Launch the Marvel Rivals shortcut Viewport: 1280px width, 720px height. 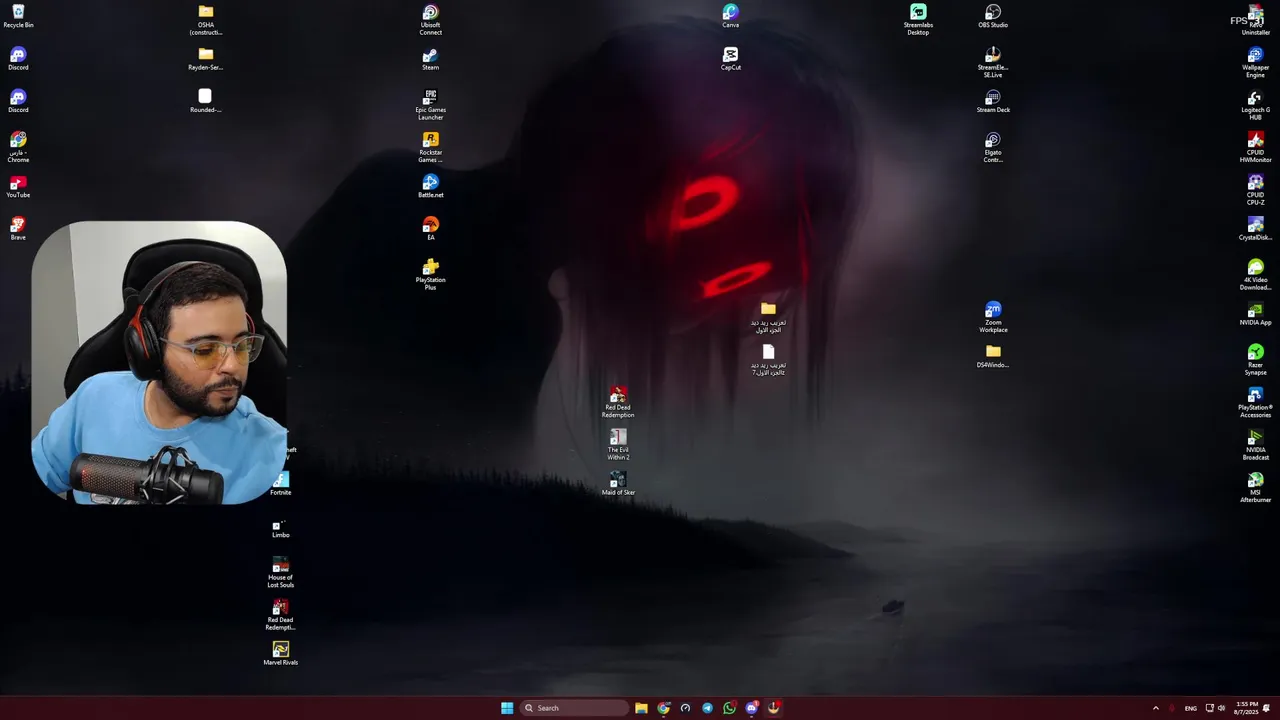click(280, 654)
